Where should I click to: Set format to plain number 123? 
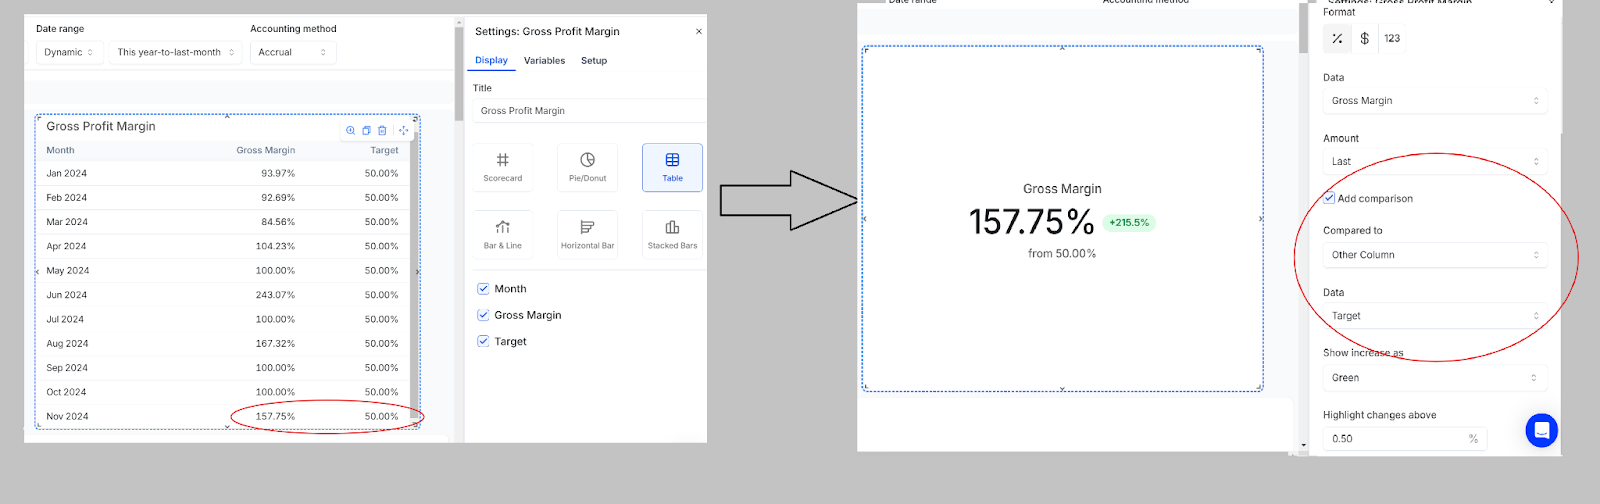[x=1392, y=38]
